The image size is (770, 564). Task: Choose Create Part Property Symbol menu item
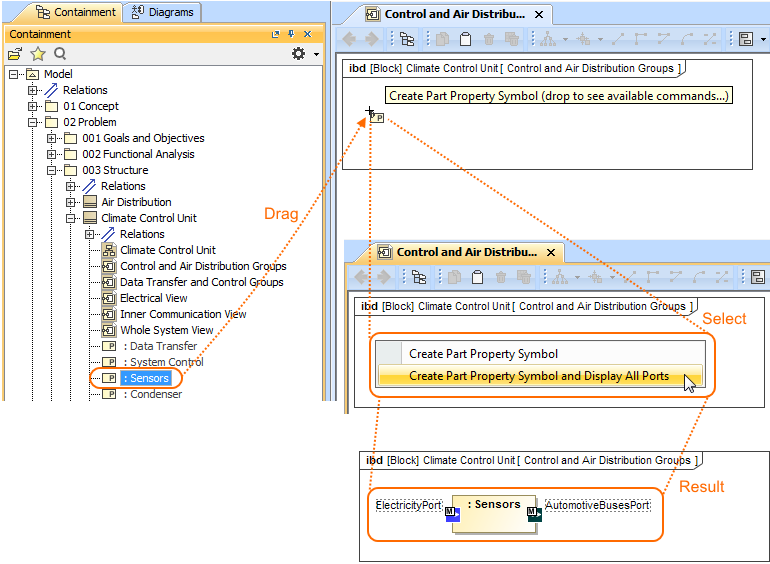(x=483, y=354)
